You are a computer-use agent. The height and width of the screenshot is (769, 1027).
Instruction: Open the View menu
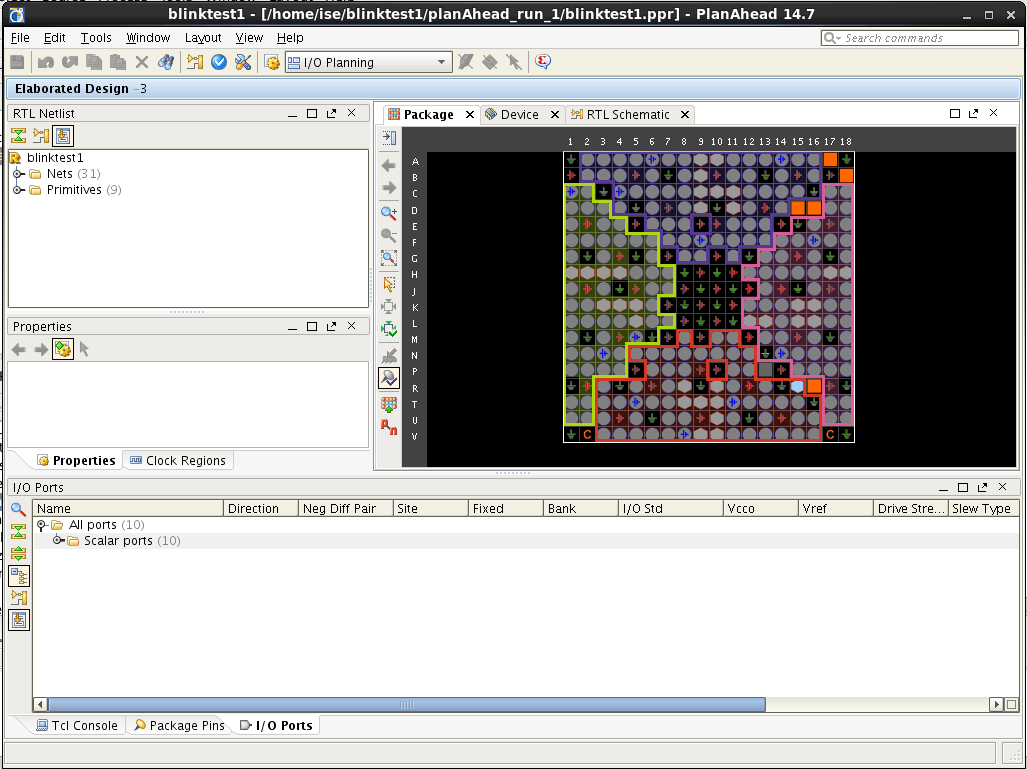(249, 38)
